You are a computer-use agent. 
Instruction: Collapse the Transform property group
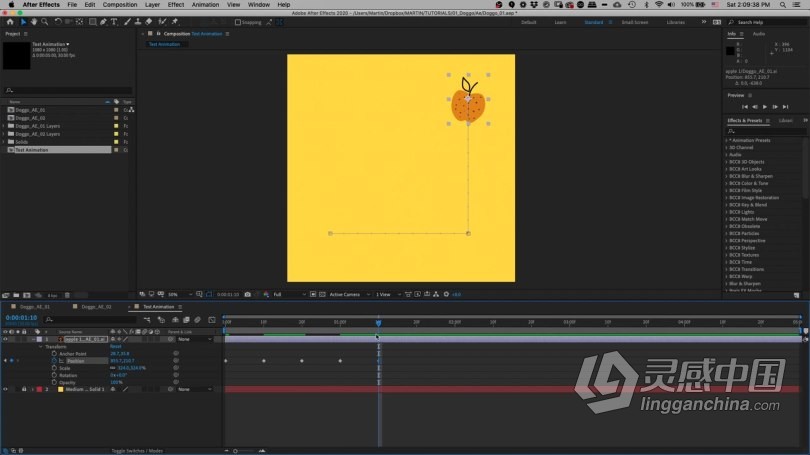coord(41,347)
